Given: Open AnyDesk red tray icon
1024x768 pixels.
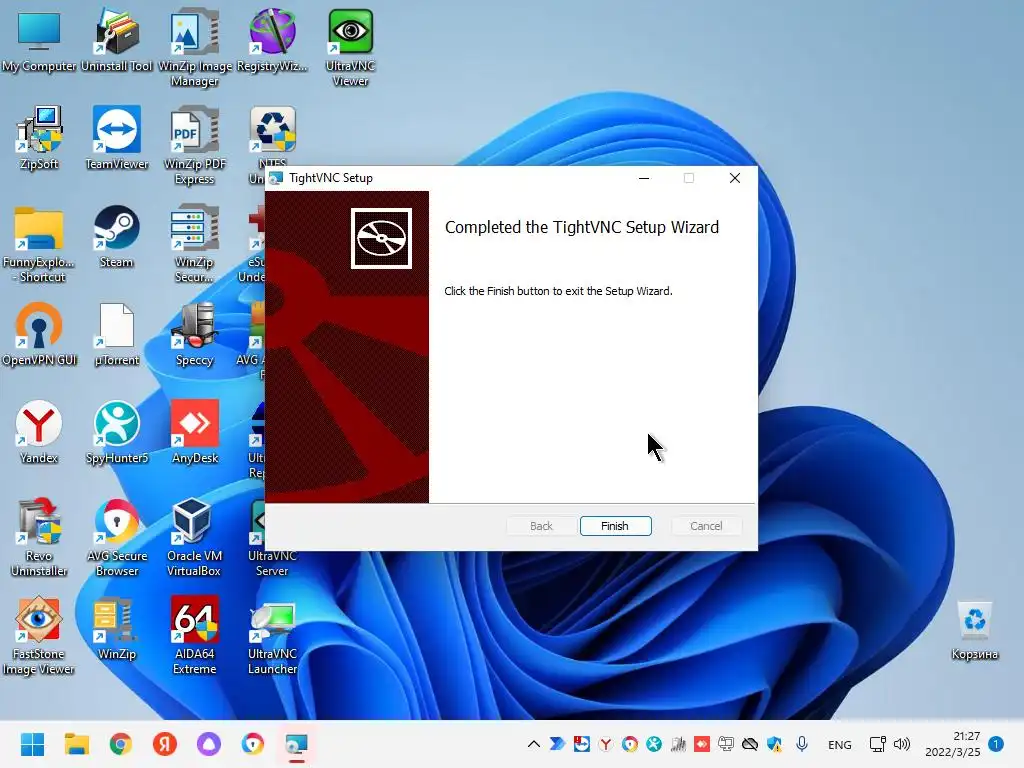Looking at the screenshot, I should 702,744.
